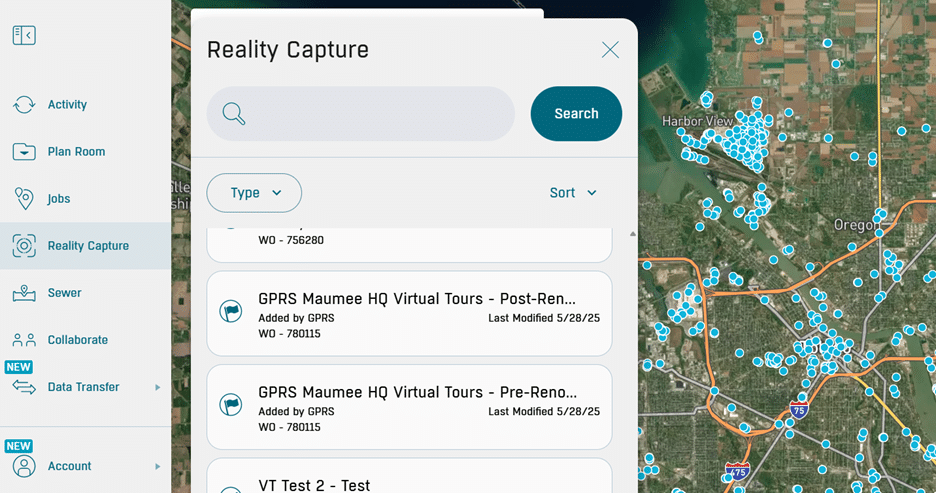Click the Jobs map pin icon
The image size is (936, 493).
click(x=24, y=199)
